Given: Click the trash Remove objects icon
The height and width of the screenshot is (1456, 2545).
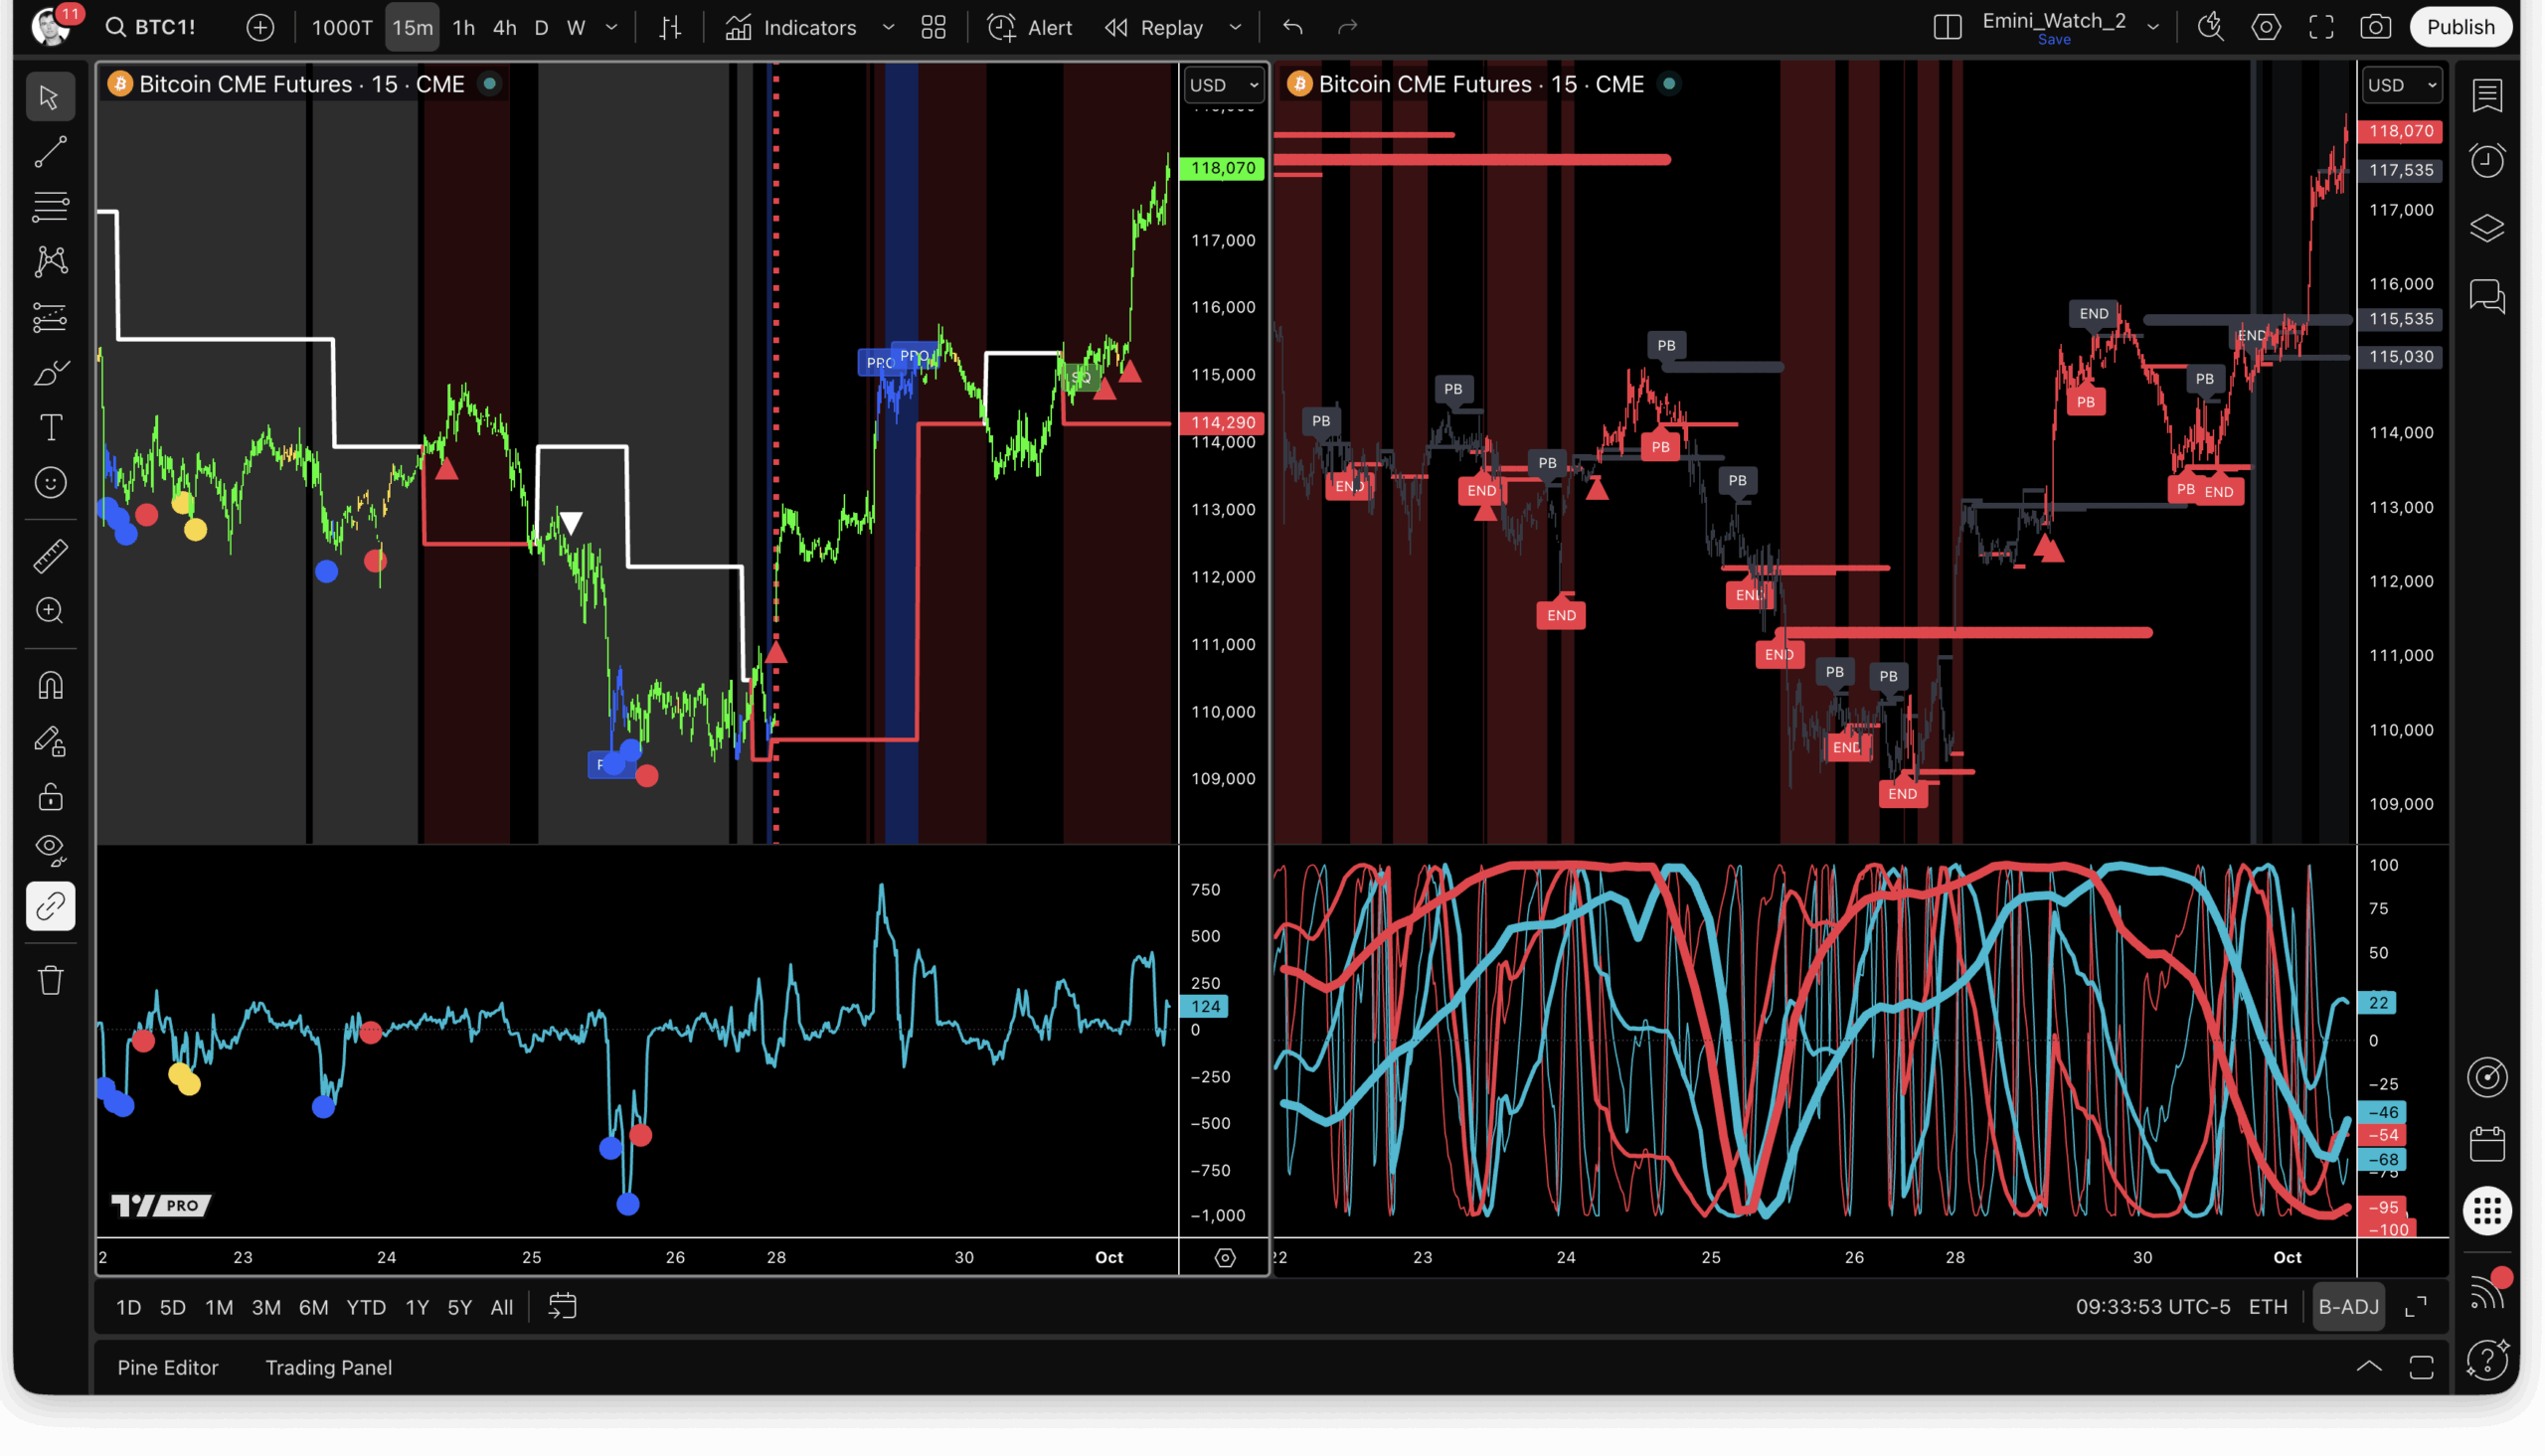Looking at the screenshot, I should pyautogui.click(x=50, y=980).
